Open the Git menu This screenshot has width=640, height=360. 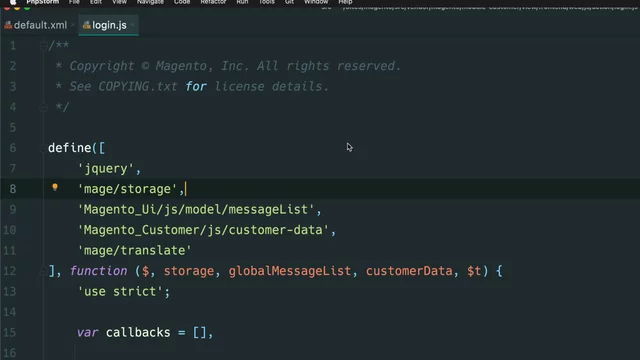click(289, 2)
